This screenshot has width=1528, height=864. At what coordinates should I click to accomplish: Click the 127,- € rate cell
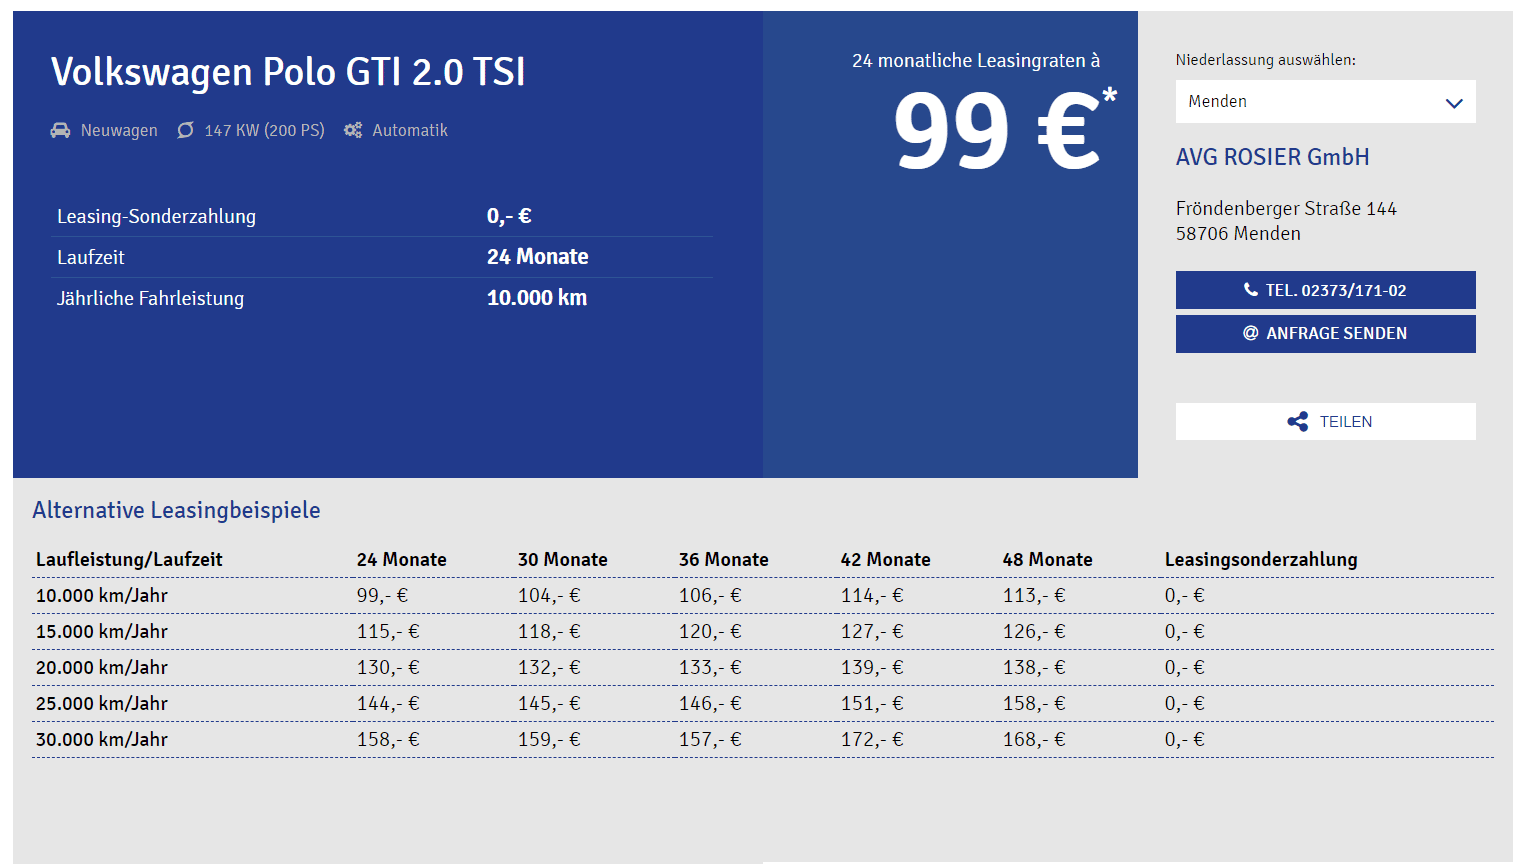coord(872,632)
